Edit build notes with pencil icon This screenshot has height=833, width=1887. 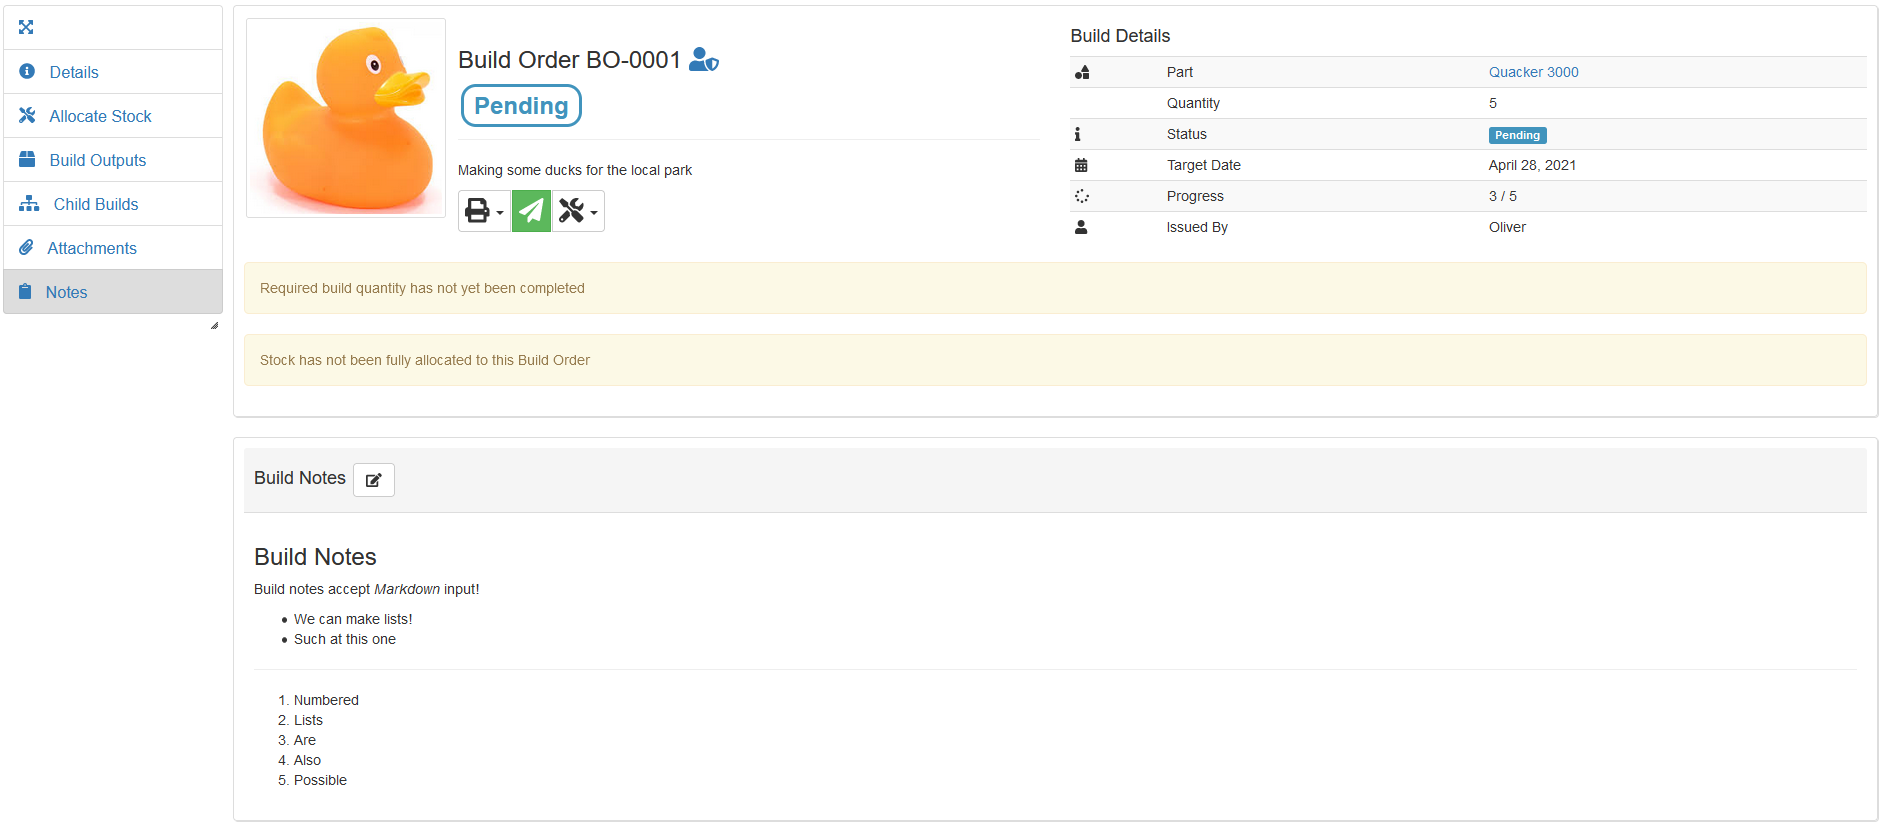pyautogui.click(x=374, y=480)
